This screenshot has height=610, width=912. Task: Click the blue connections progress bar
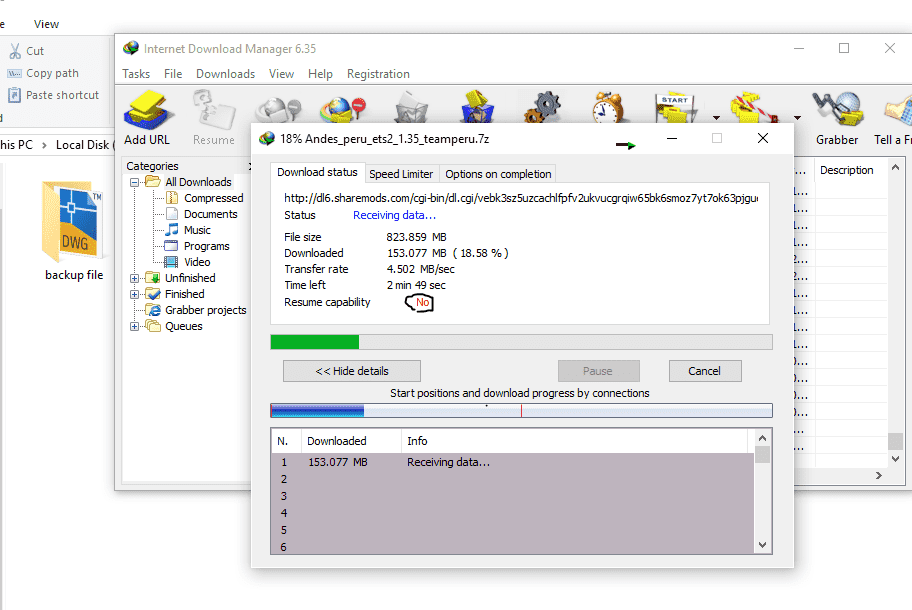(x=521, y=411)
